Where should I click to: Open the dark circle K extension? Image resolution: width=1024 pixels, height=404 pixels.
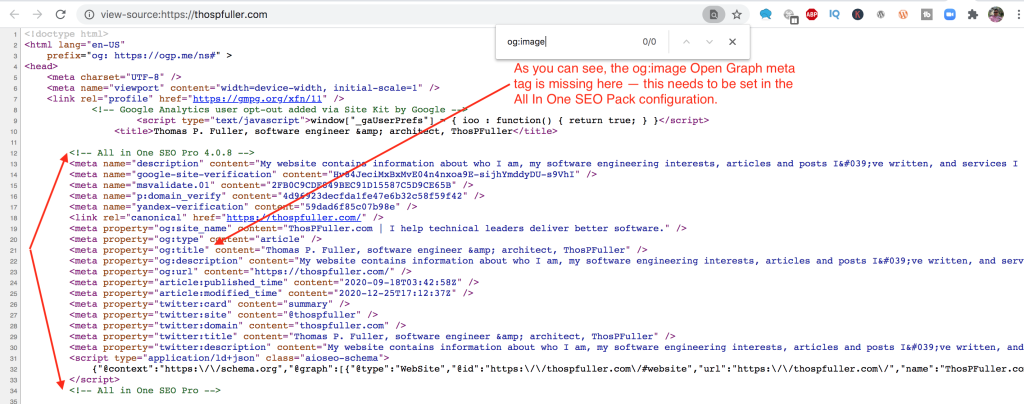857,14
